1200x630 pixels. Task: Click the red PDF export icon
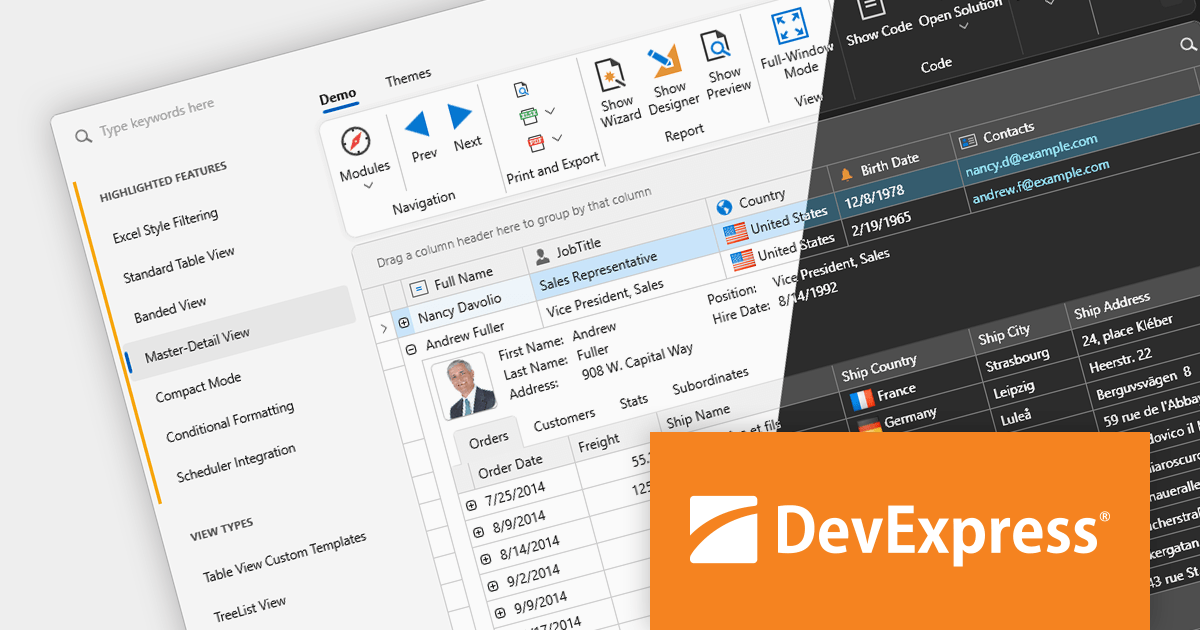point(536,142)
